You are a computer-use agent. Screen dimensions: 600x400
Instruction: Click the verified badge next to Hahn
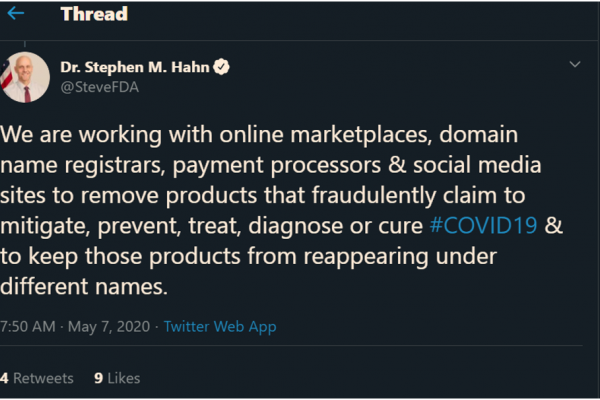click(x=222, y=67)
